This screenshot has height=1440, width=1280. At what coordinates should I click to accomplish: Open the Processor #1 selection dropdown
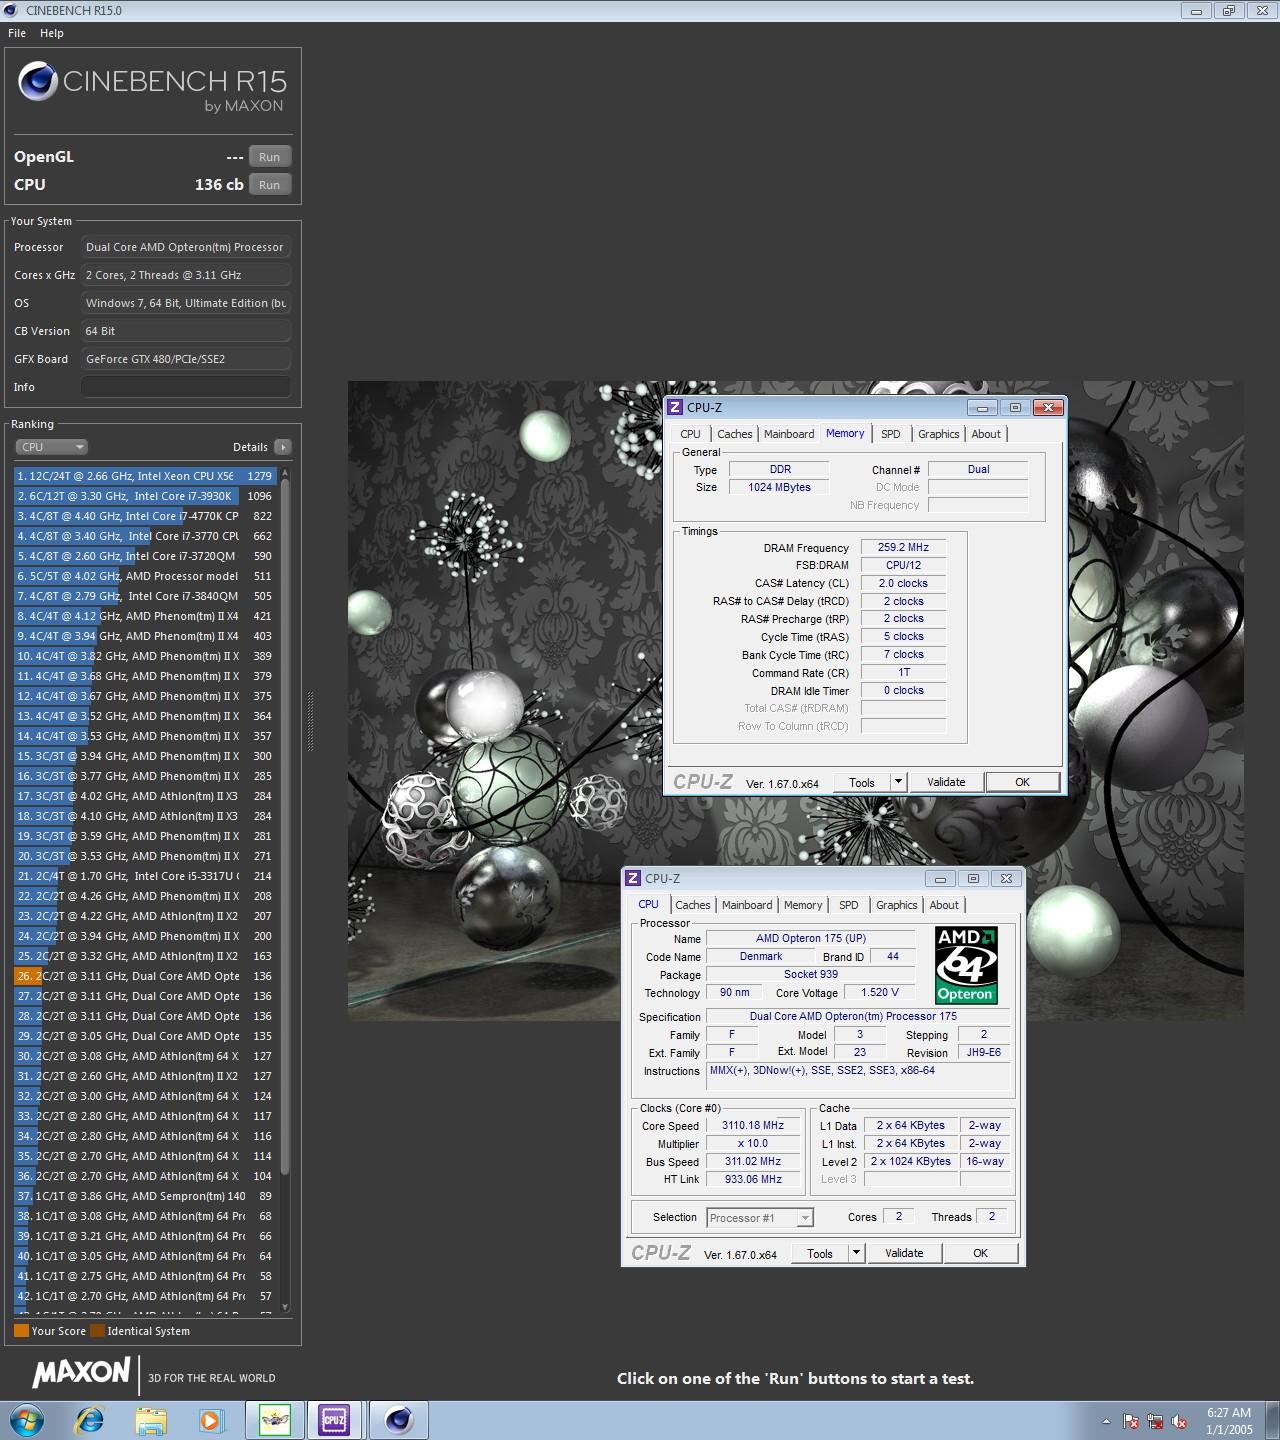tap(760, 1218)
